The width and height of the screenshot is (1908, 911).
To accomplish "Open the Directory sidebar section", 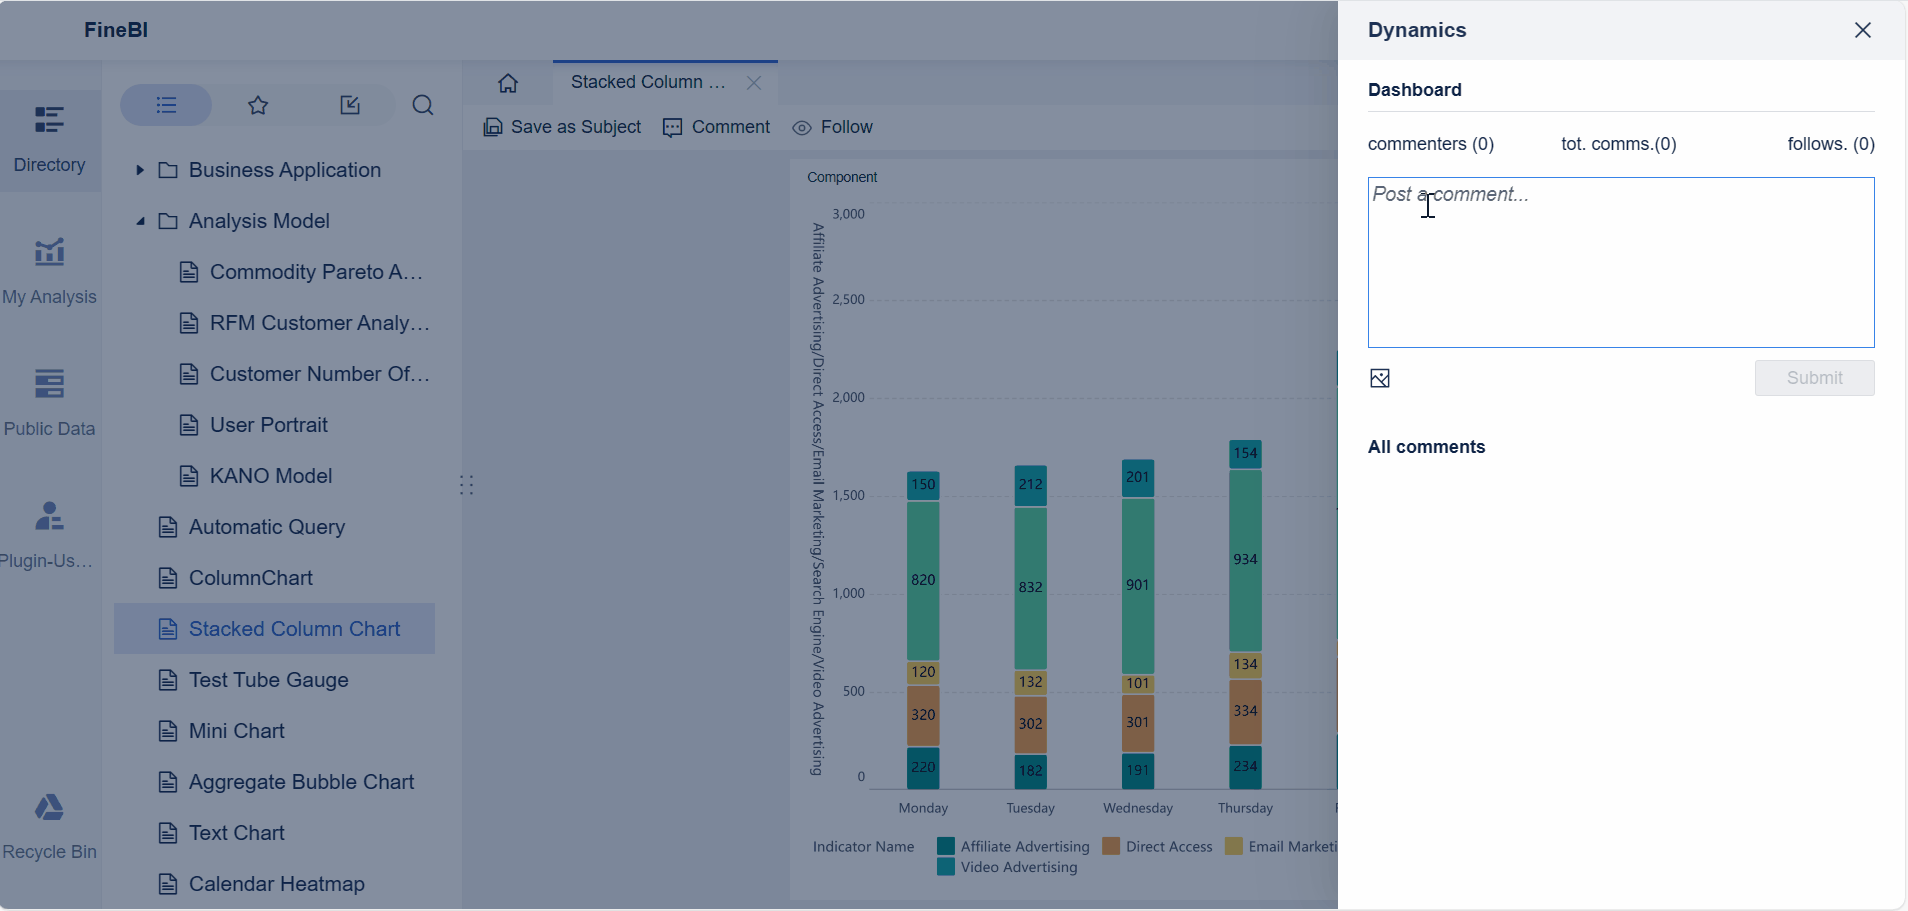I will click(49, 140).
